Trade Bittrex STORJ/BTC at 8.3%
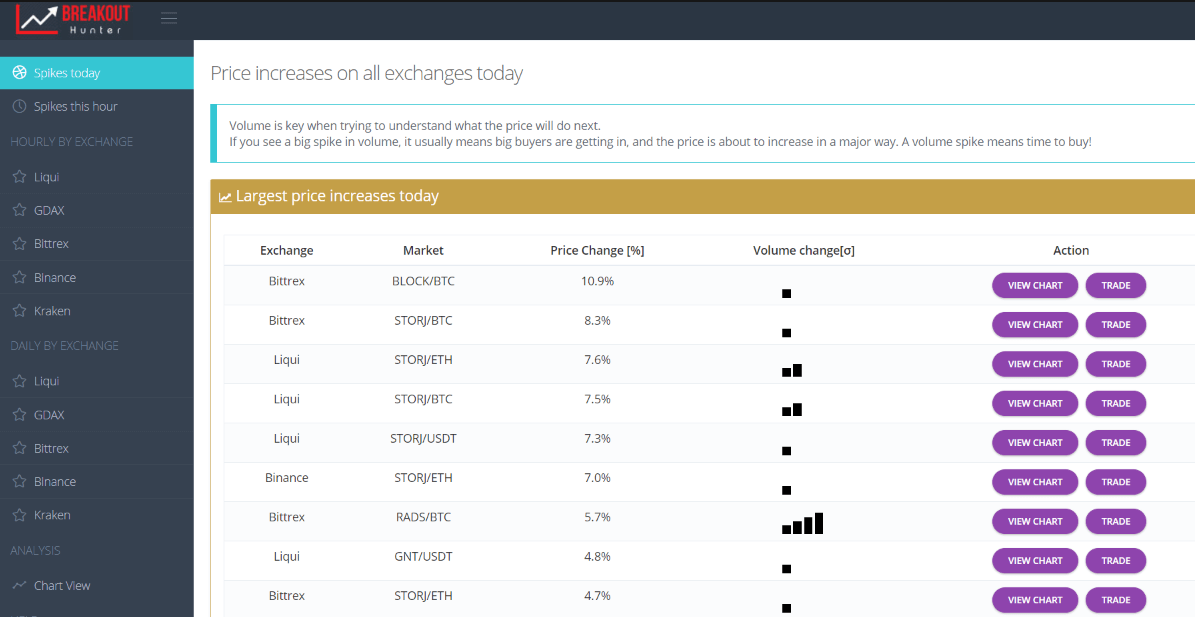The width and height of the screenshot is (1195, 617). point(1116,324)
